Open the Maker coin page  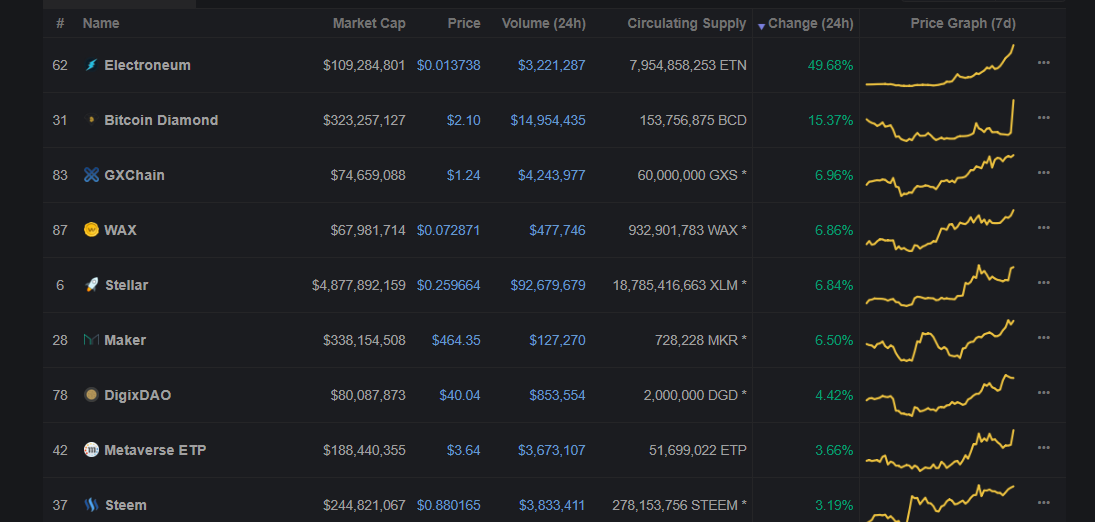[125, 340]
